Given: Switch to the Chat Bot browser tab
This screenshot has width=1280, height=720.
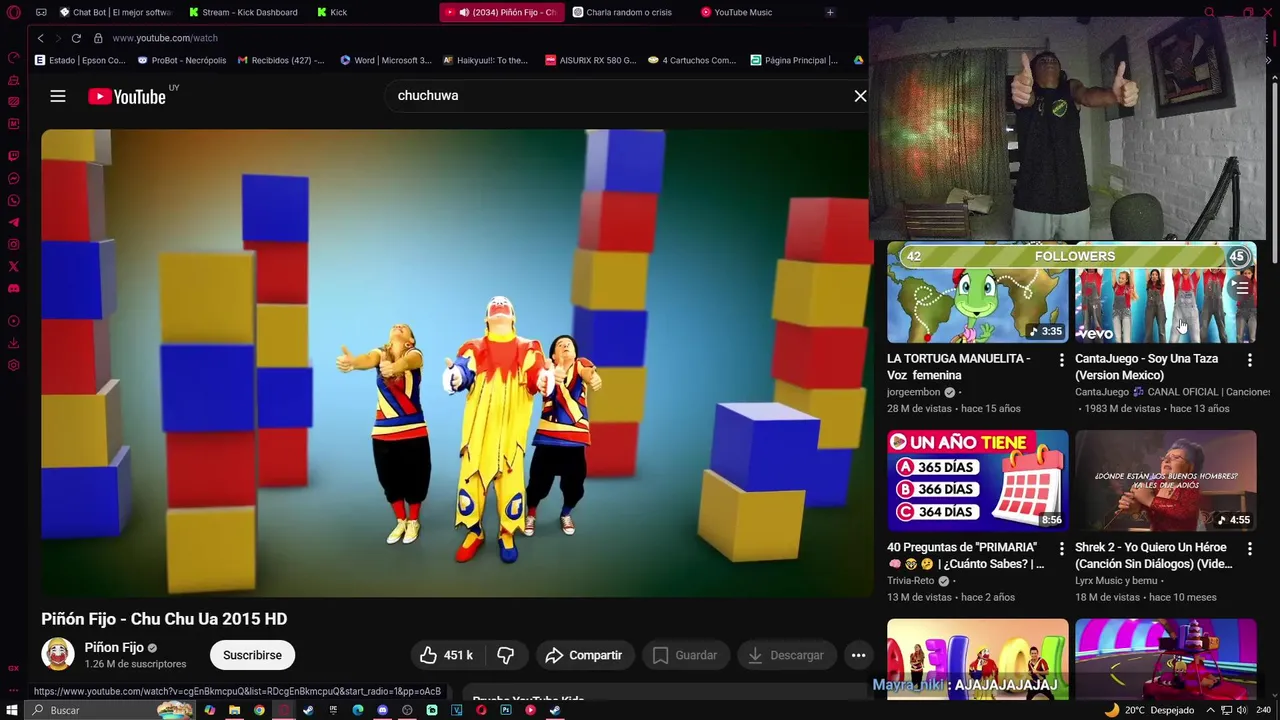Looking at the screenshot, I should point(116,12).
